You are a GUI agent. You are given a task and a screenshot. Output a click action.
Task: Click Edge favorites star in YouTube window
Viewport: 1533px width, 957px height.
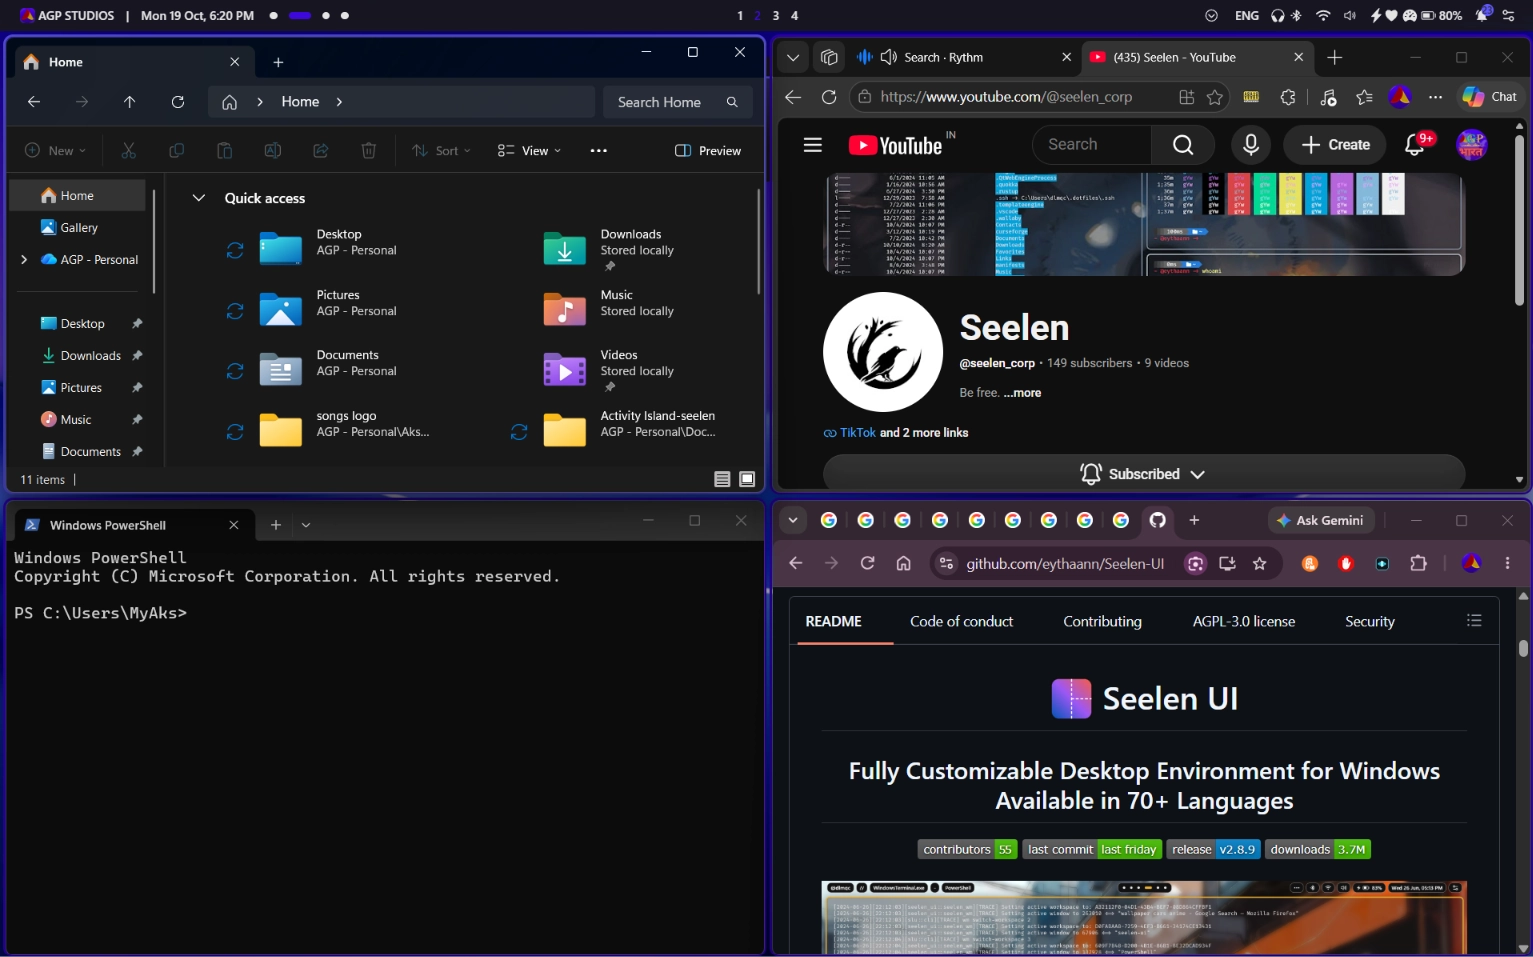point(1214,97)
